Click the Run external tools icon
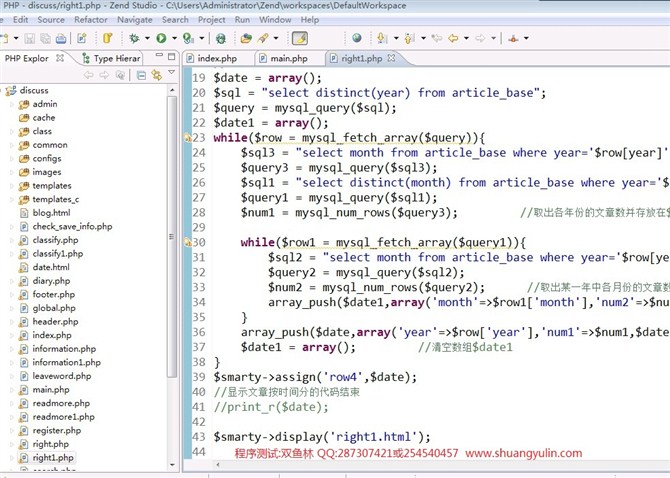The image size is (670, 478). [188, 38]
